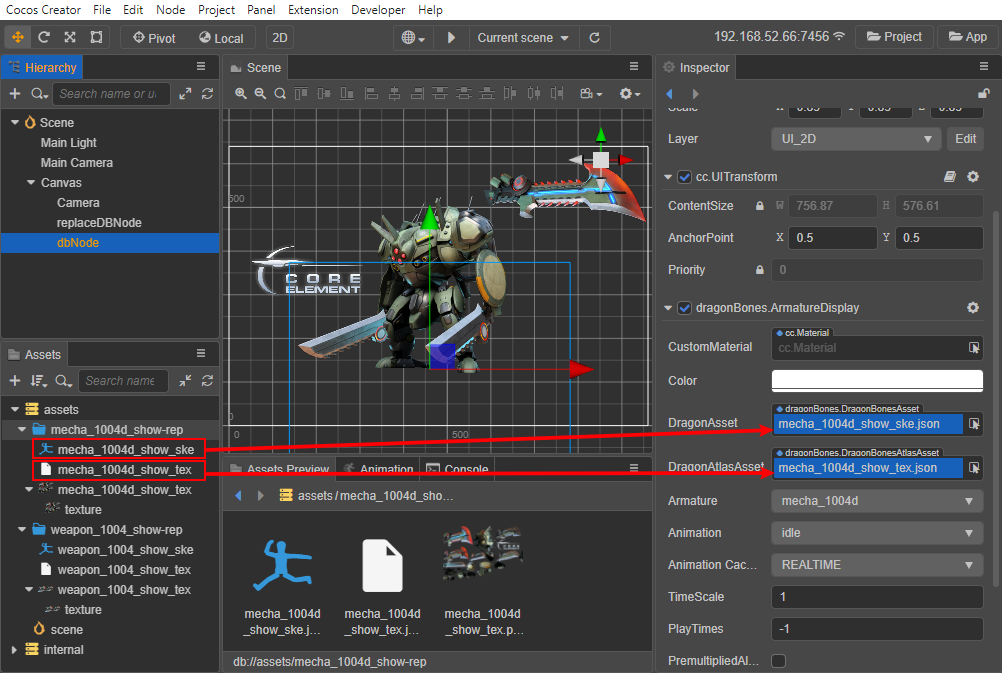Toggle 2D view mode in the toolbar
The height and width of the screenshot is (673, 1002).
point(279,37)
